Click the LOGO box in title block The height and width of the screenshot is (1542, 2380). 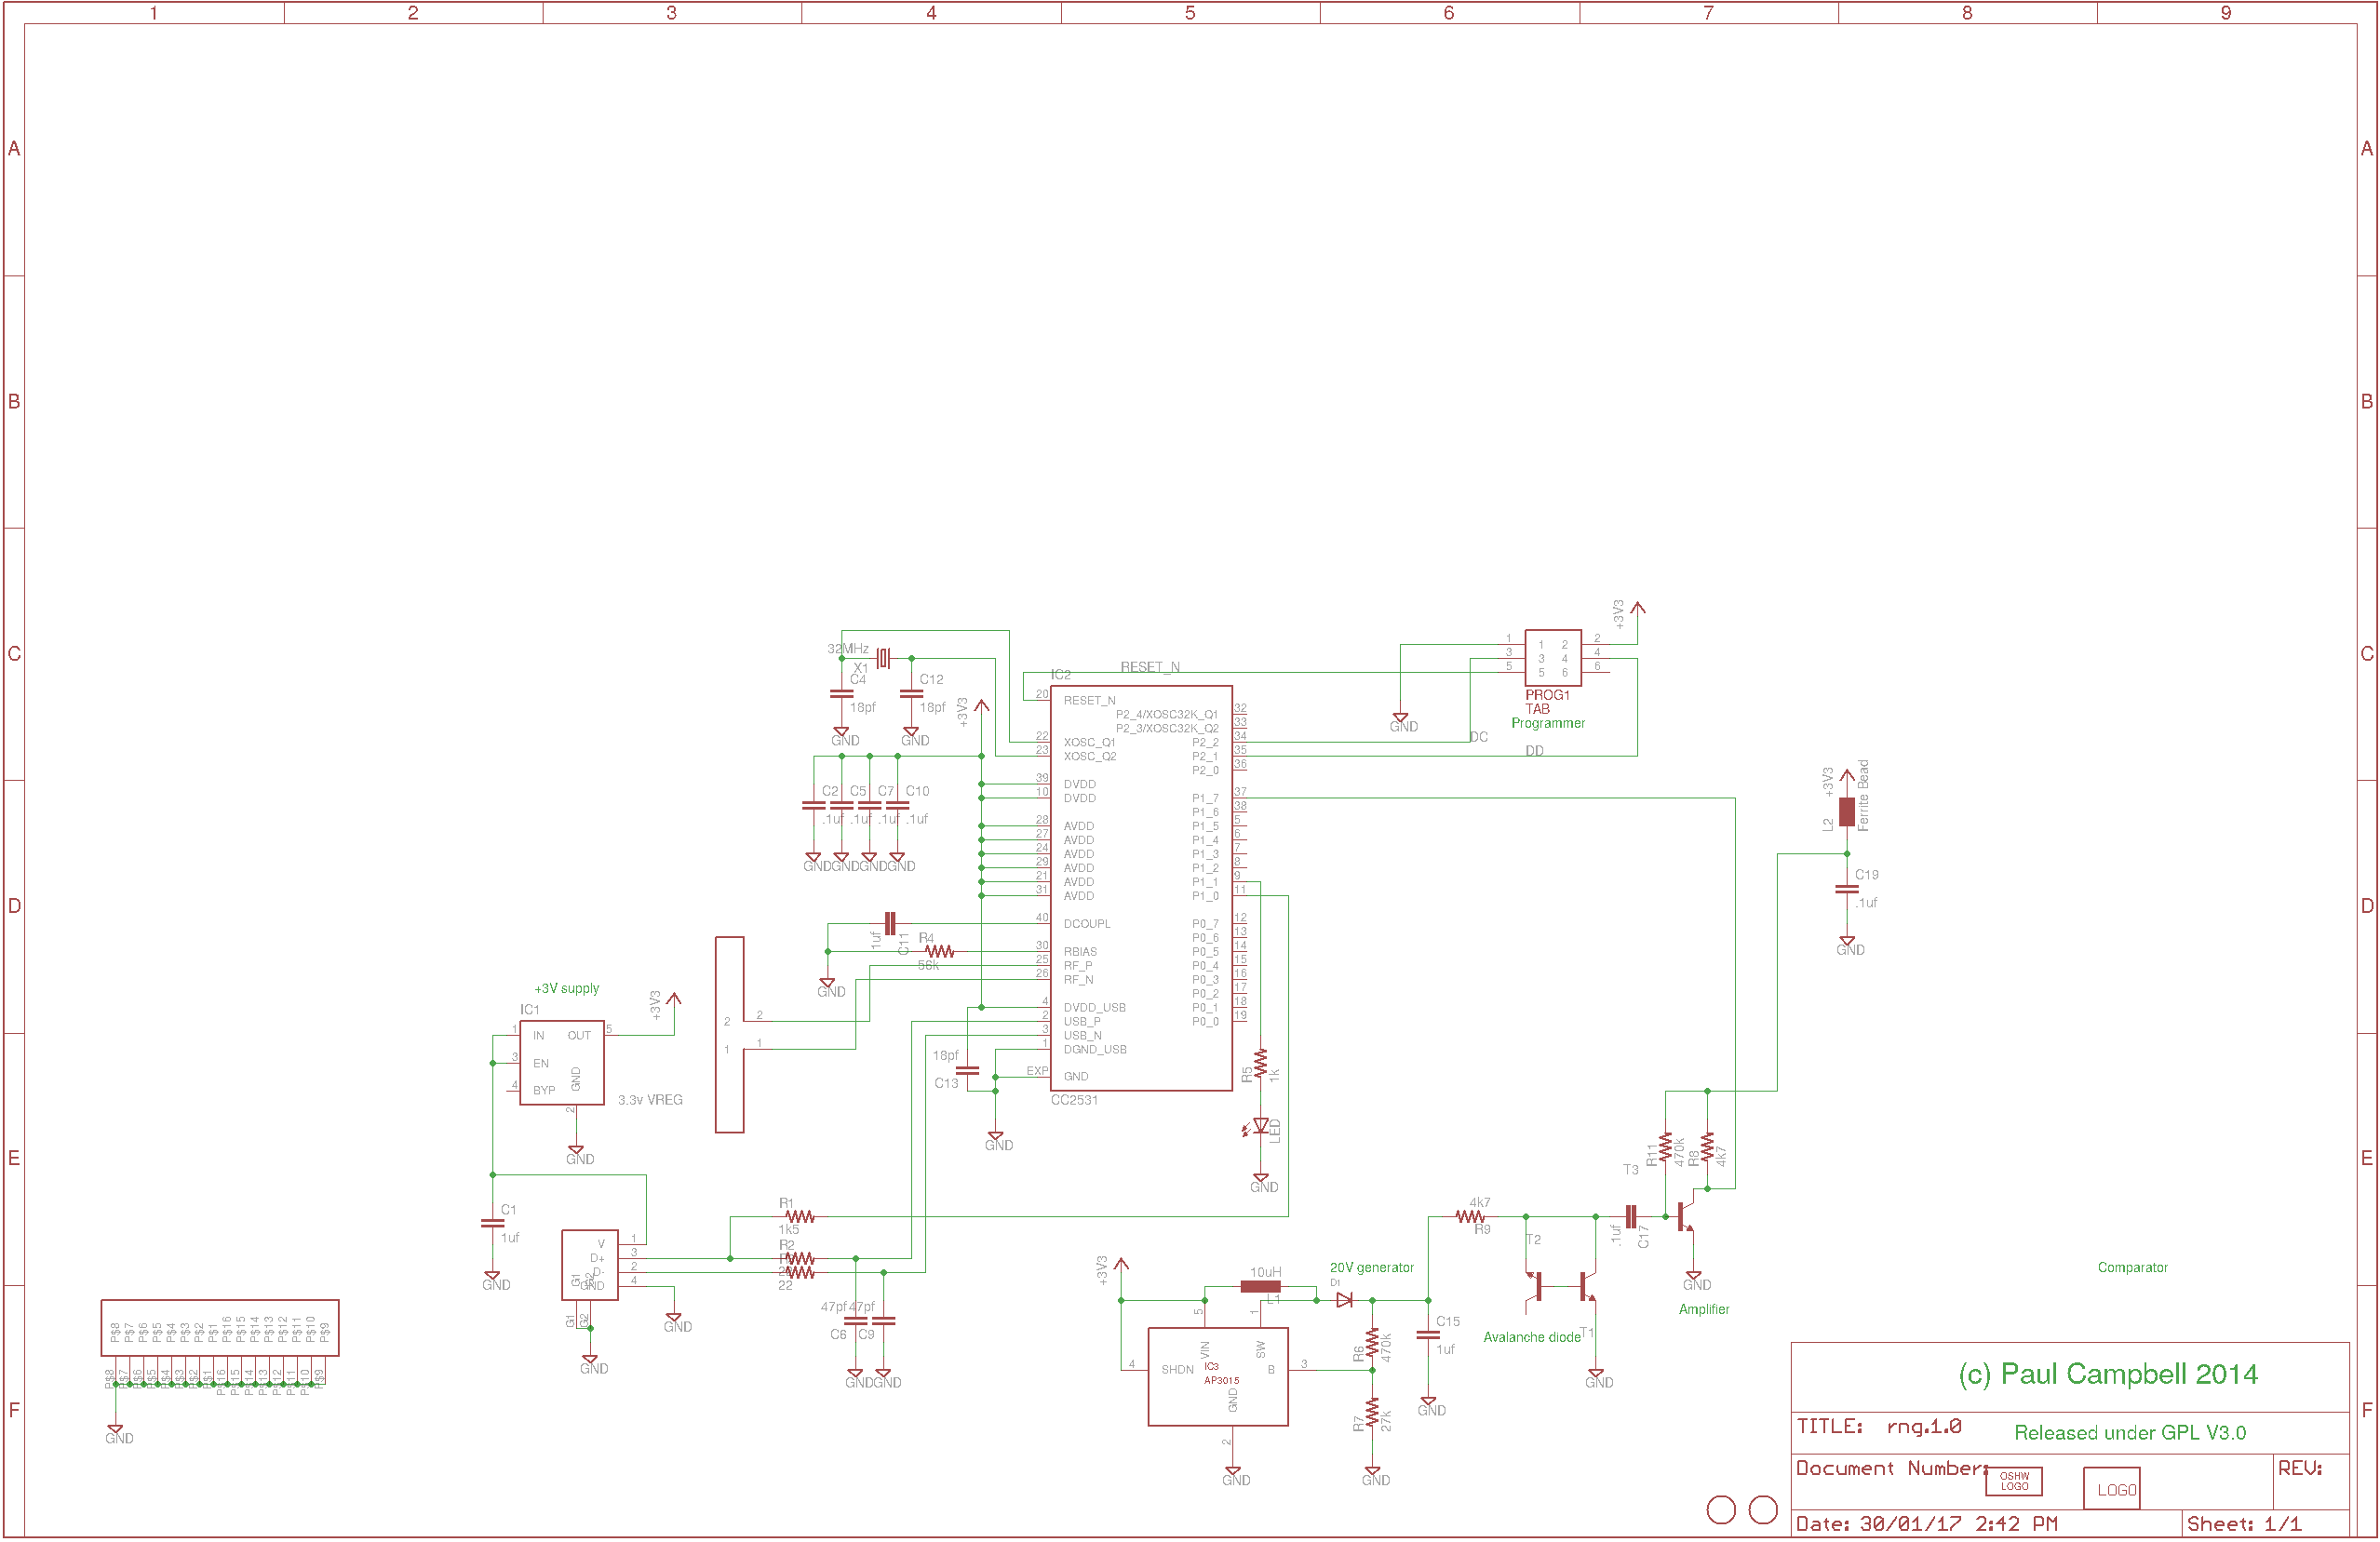[x=2111, y=1488]
